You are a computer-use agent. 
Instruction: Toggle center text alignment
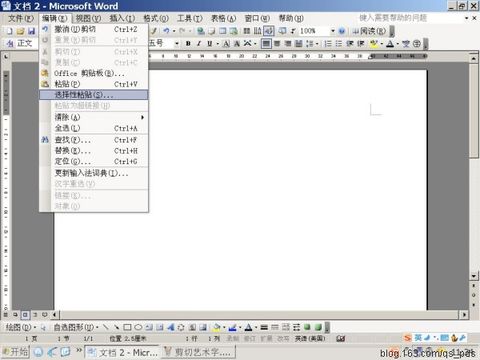tap(277, 43)
